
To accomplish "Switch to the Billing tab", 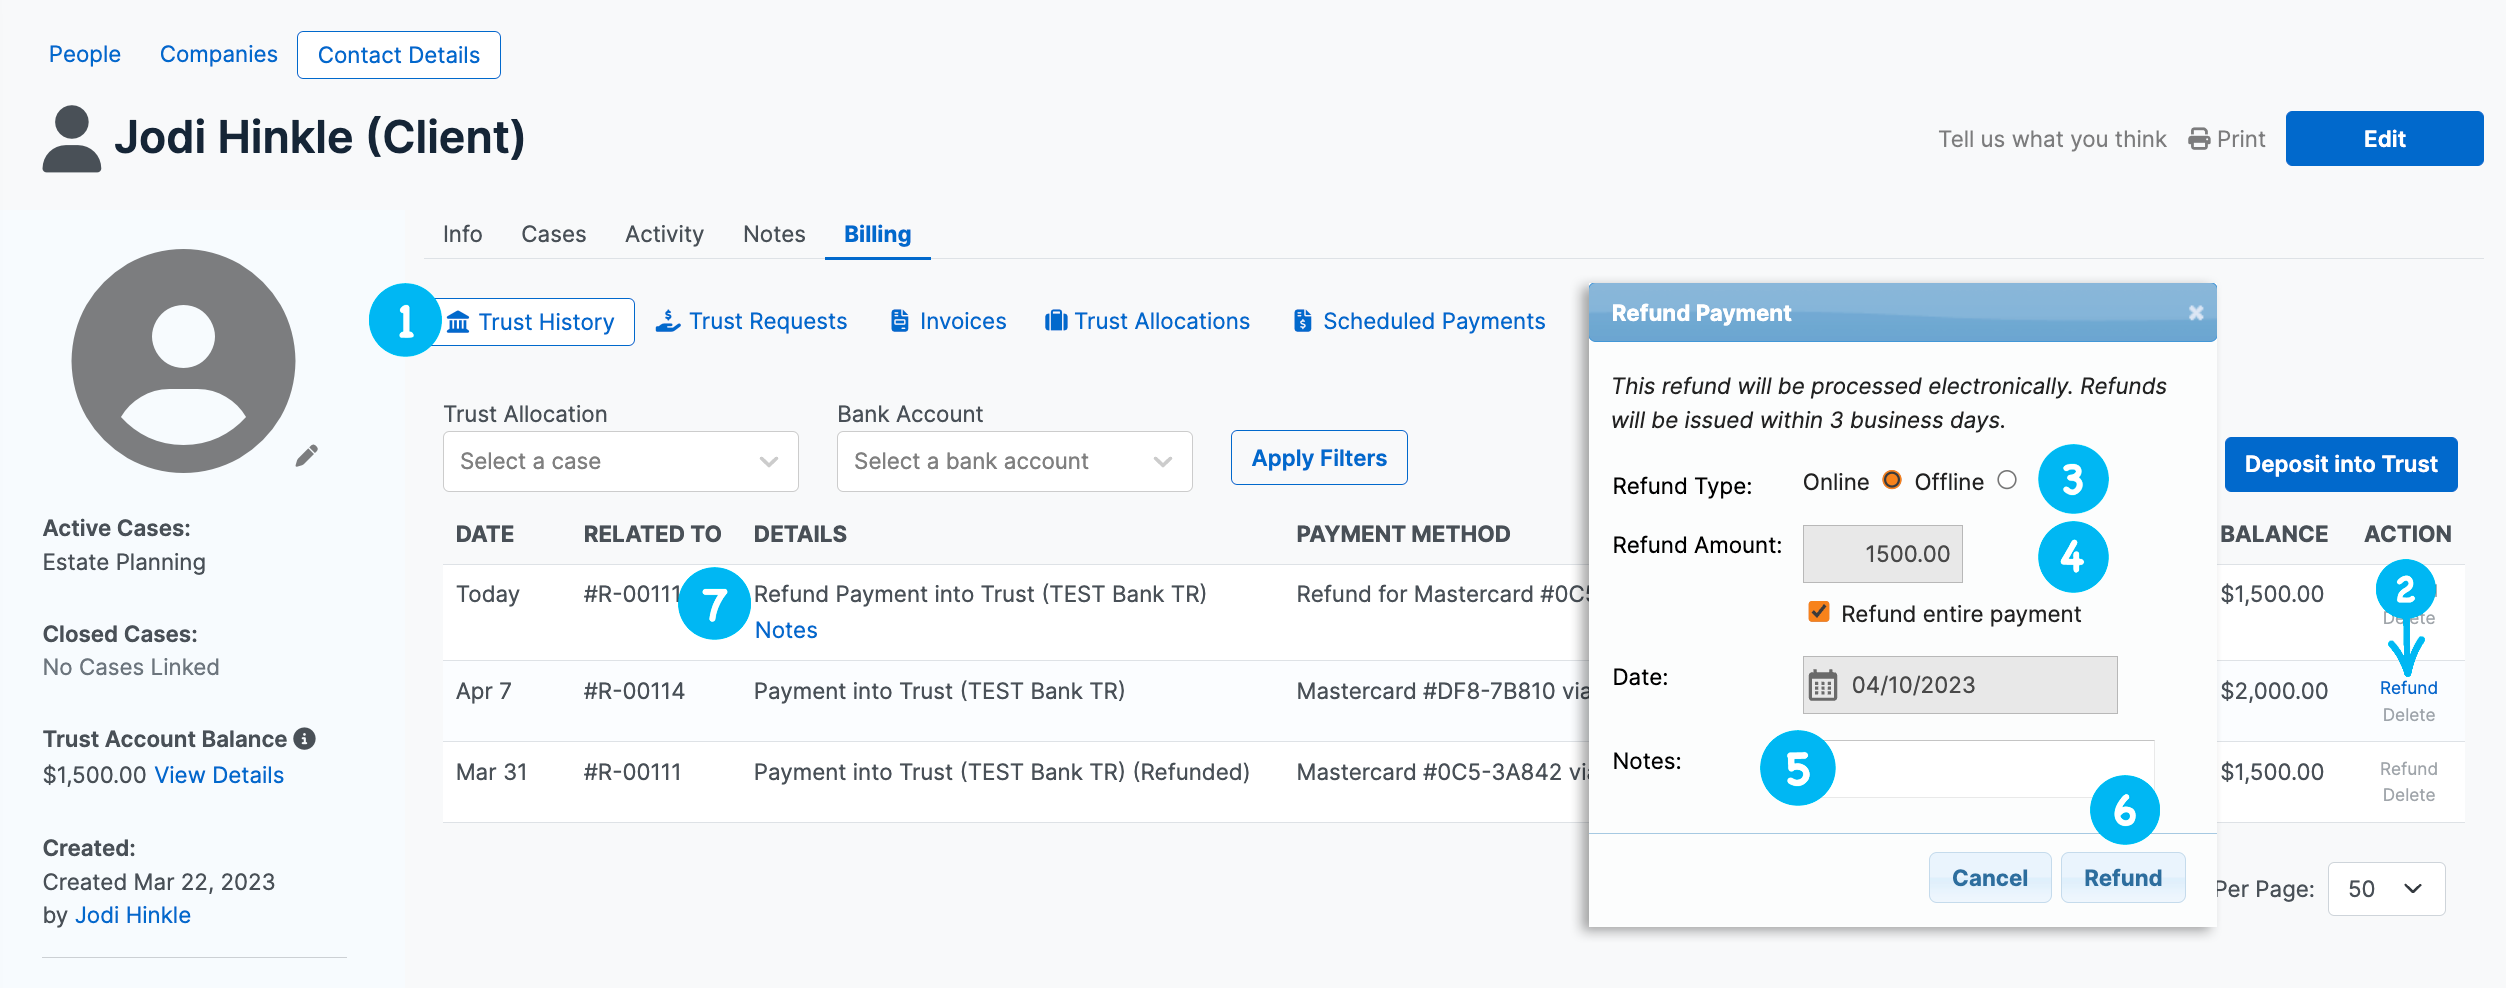I will [x=877, y=234].
